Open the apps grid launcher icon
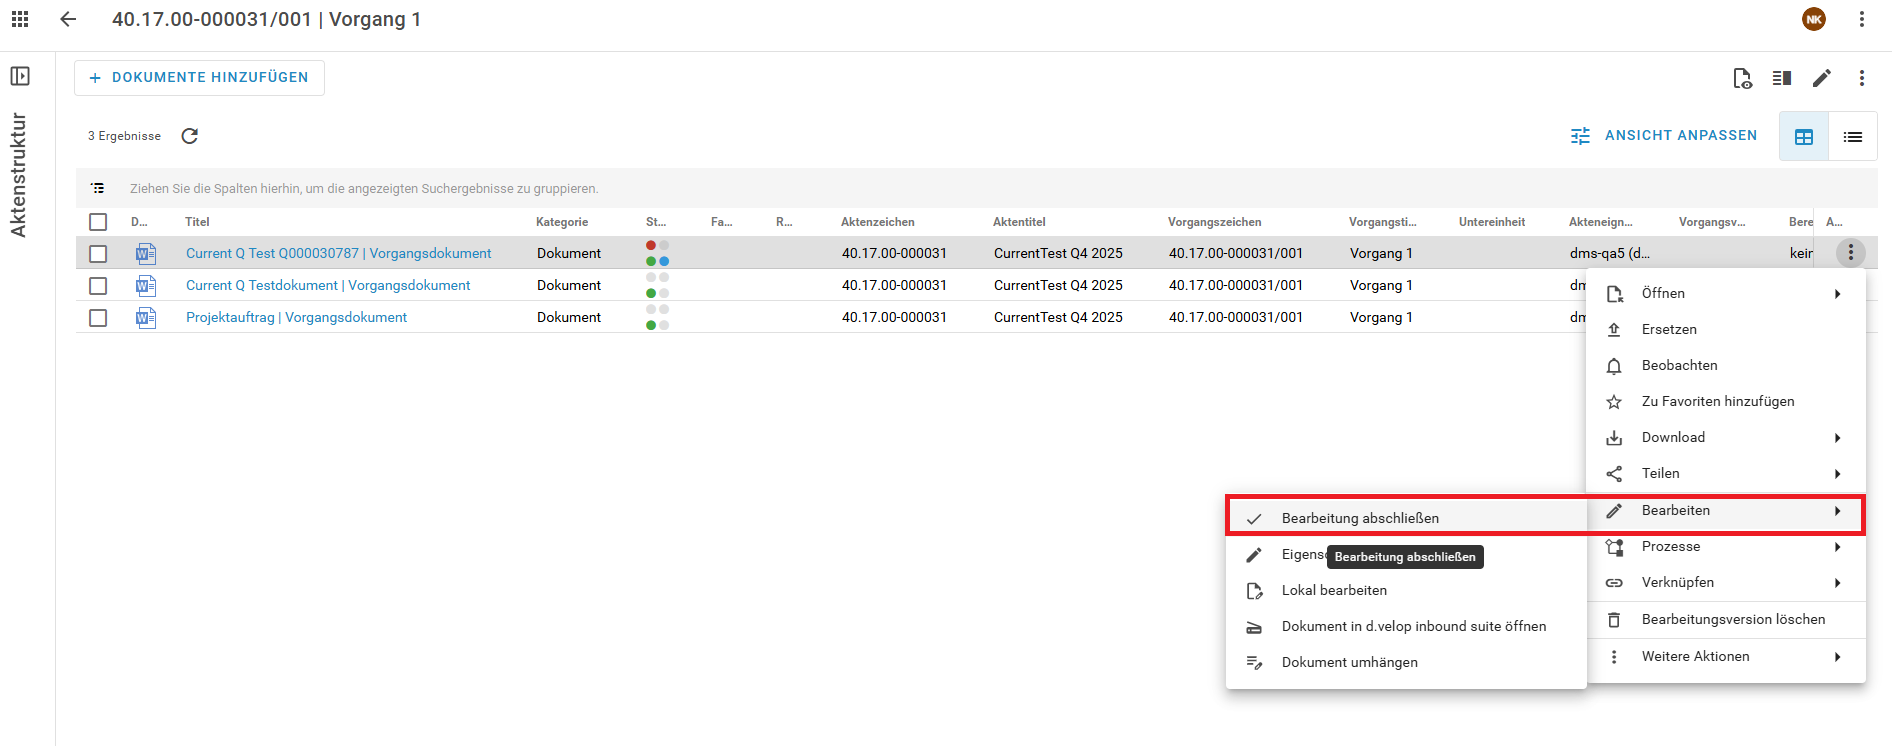 point(20,19)
